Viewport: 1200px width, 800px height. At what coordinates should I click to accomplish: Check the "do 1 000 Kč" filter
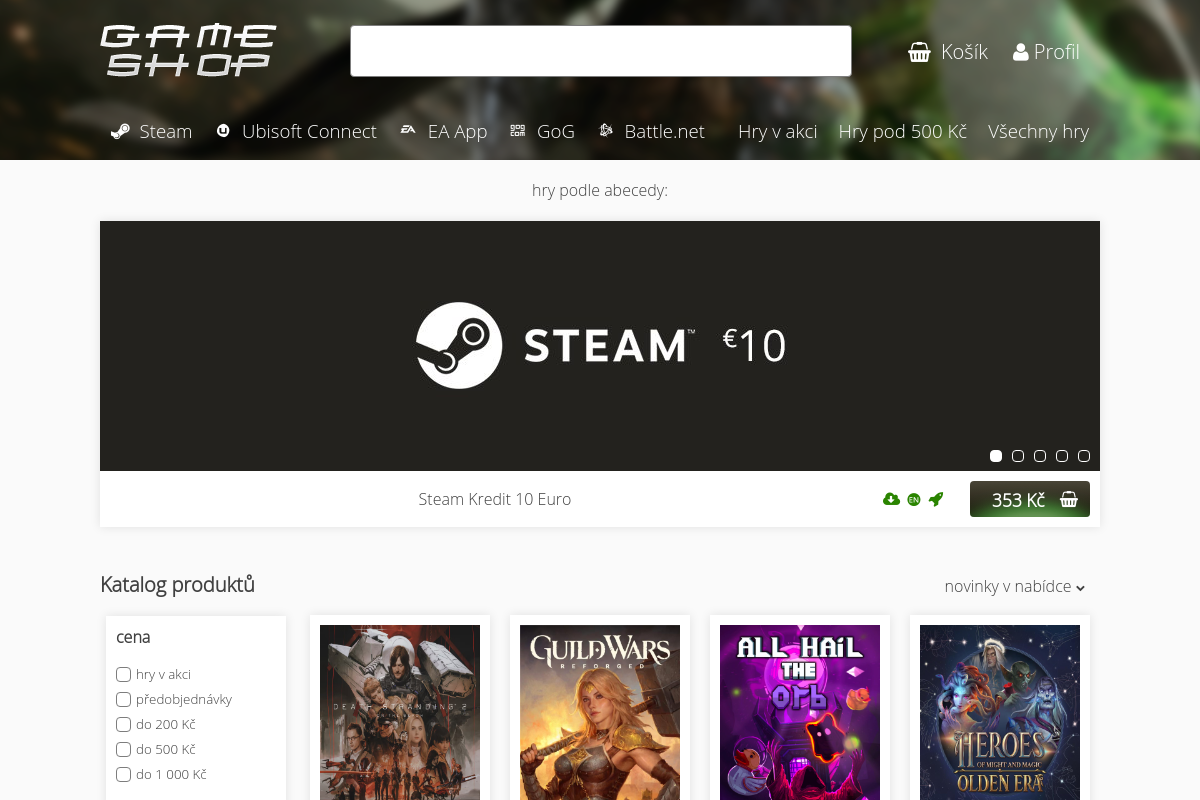pos(124,774)
